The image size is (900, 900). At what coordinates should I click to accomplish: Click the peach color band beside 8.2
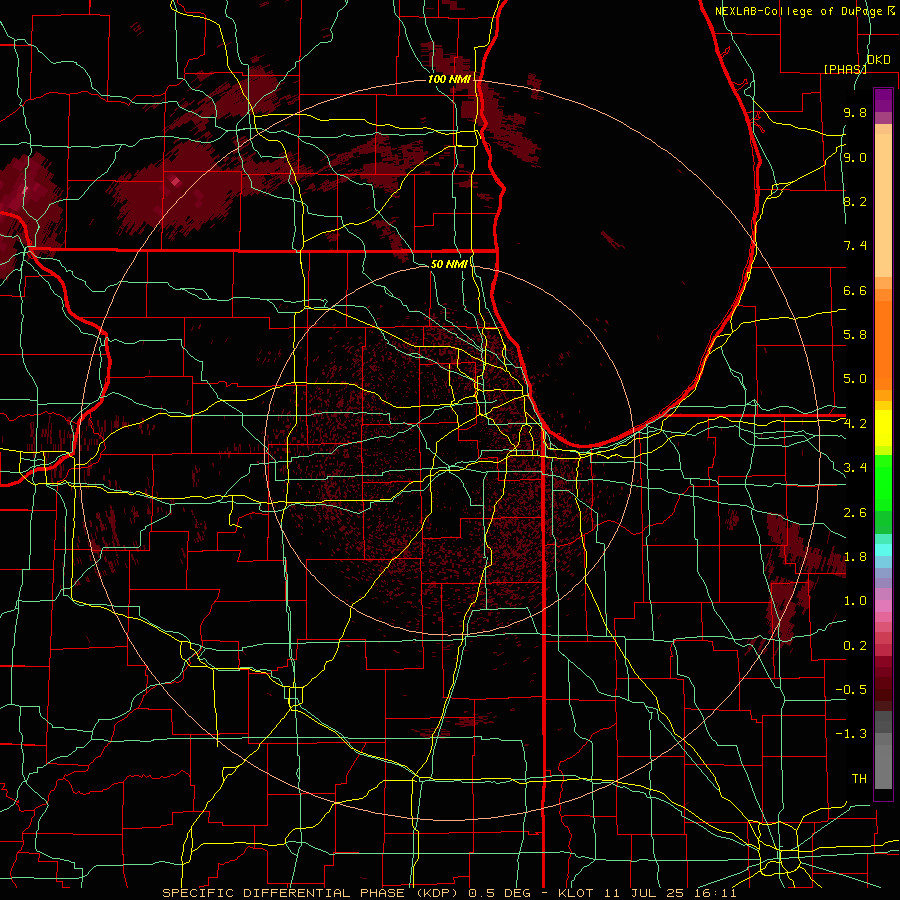tap(883, 205)
